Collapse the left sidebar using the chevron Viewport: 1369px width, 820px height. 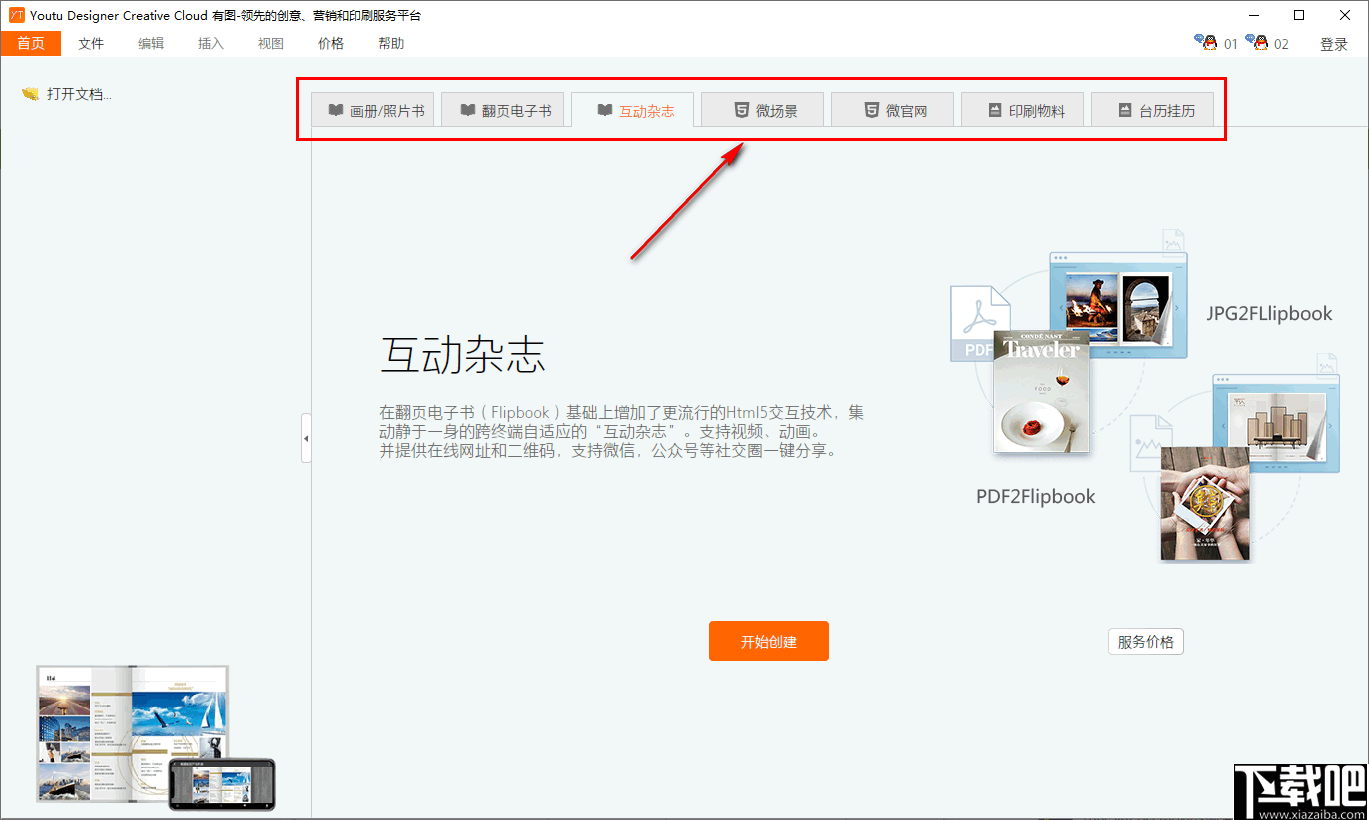306,437
